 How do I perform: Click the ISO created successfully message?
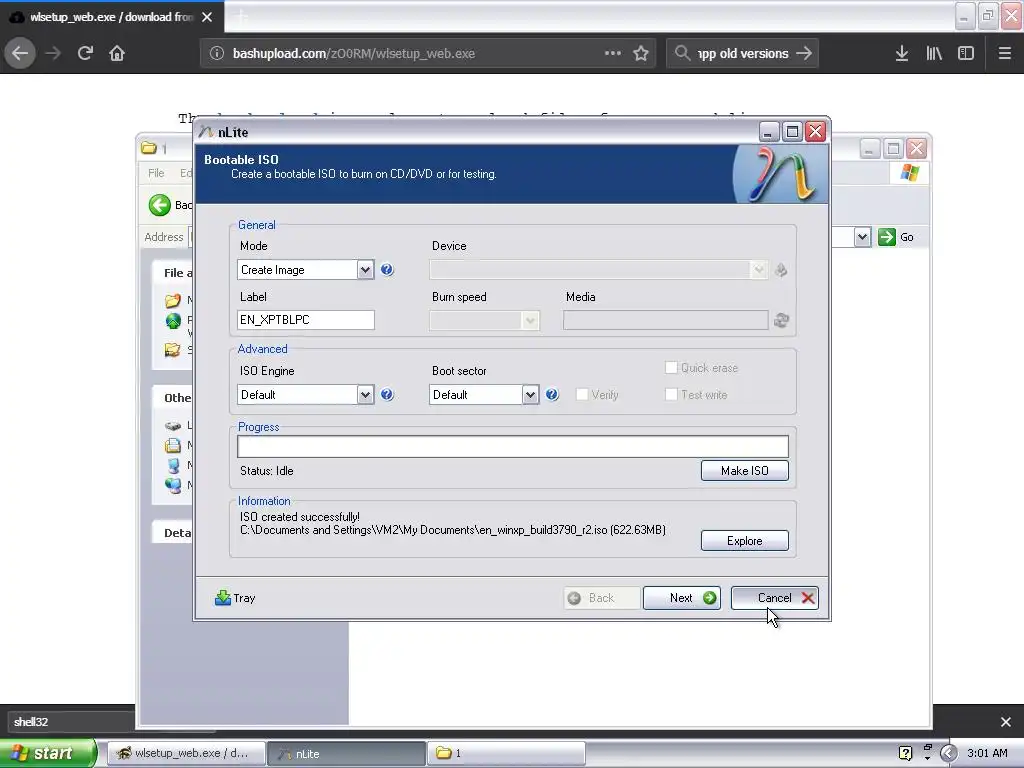click(300, 517)
